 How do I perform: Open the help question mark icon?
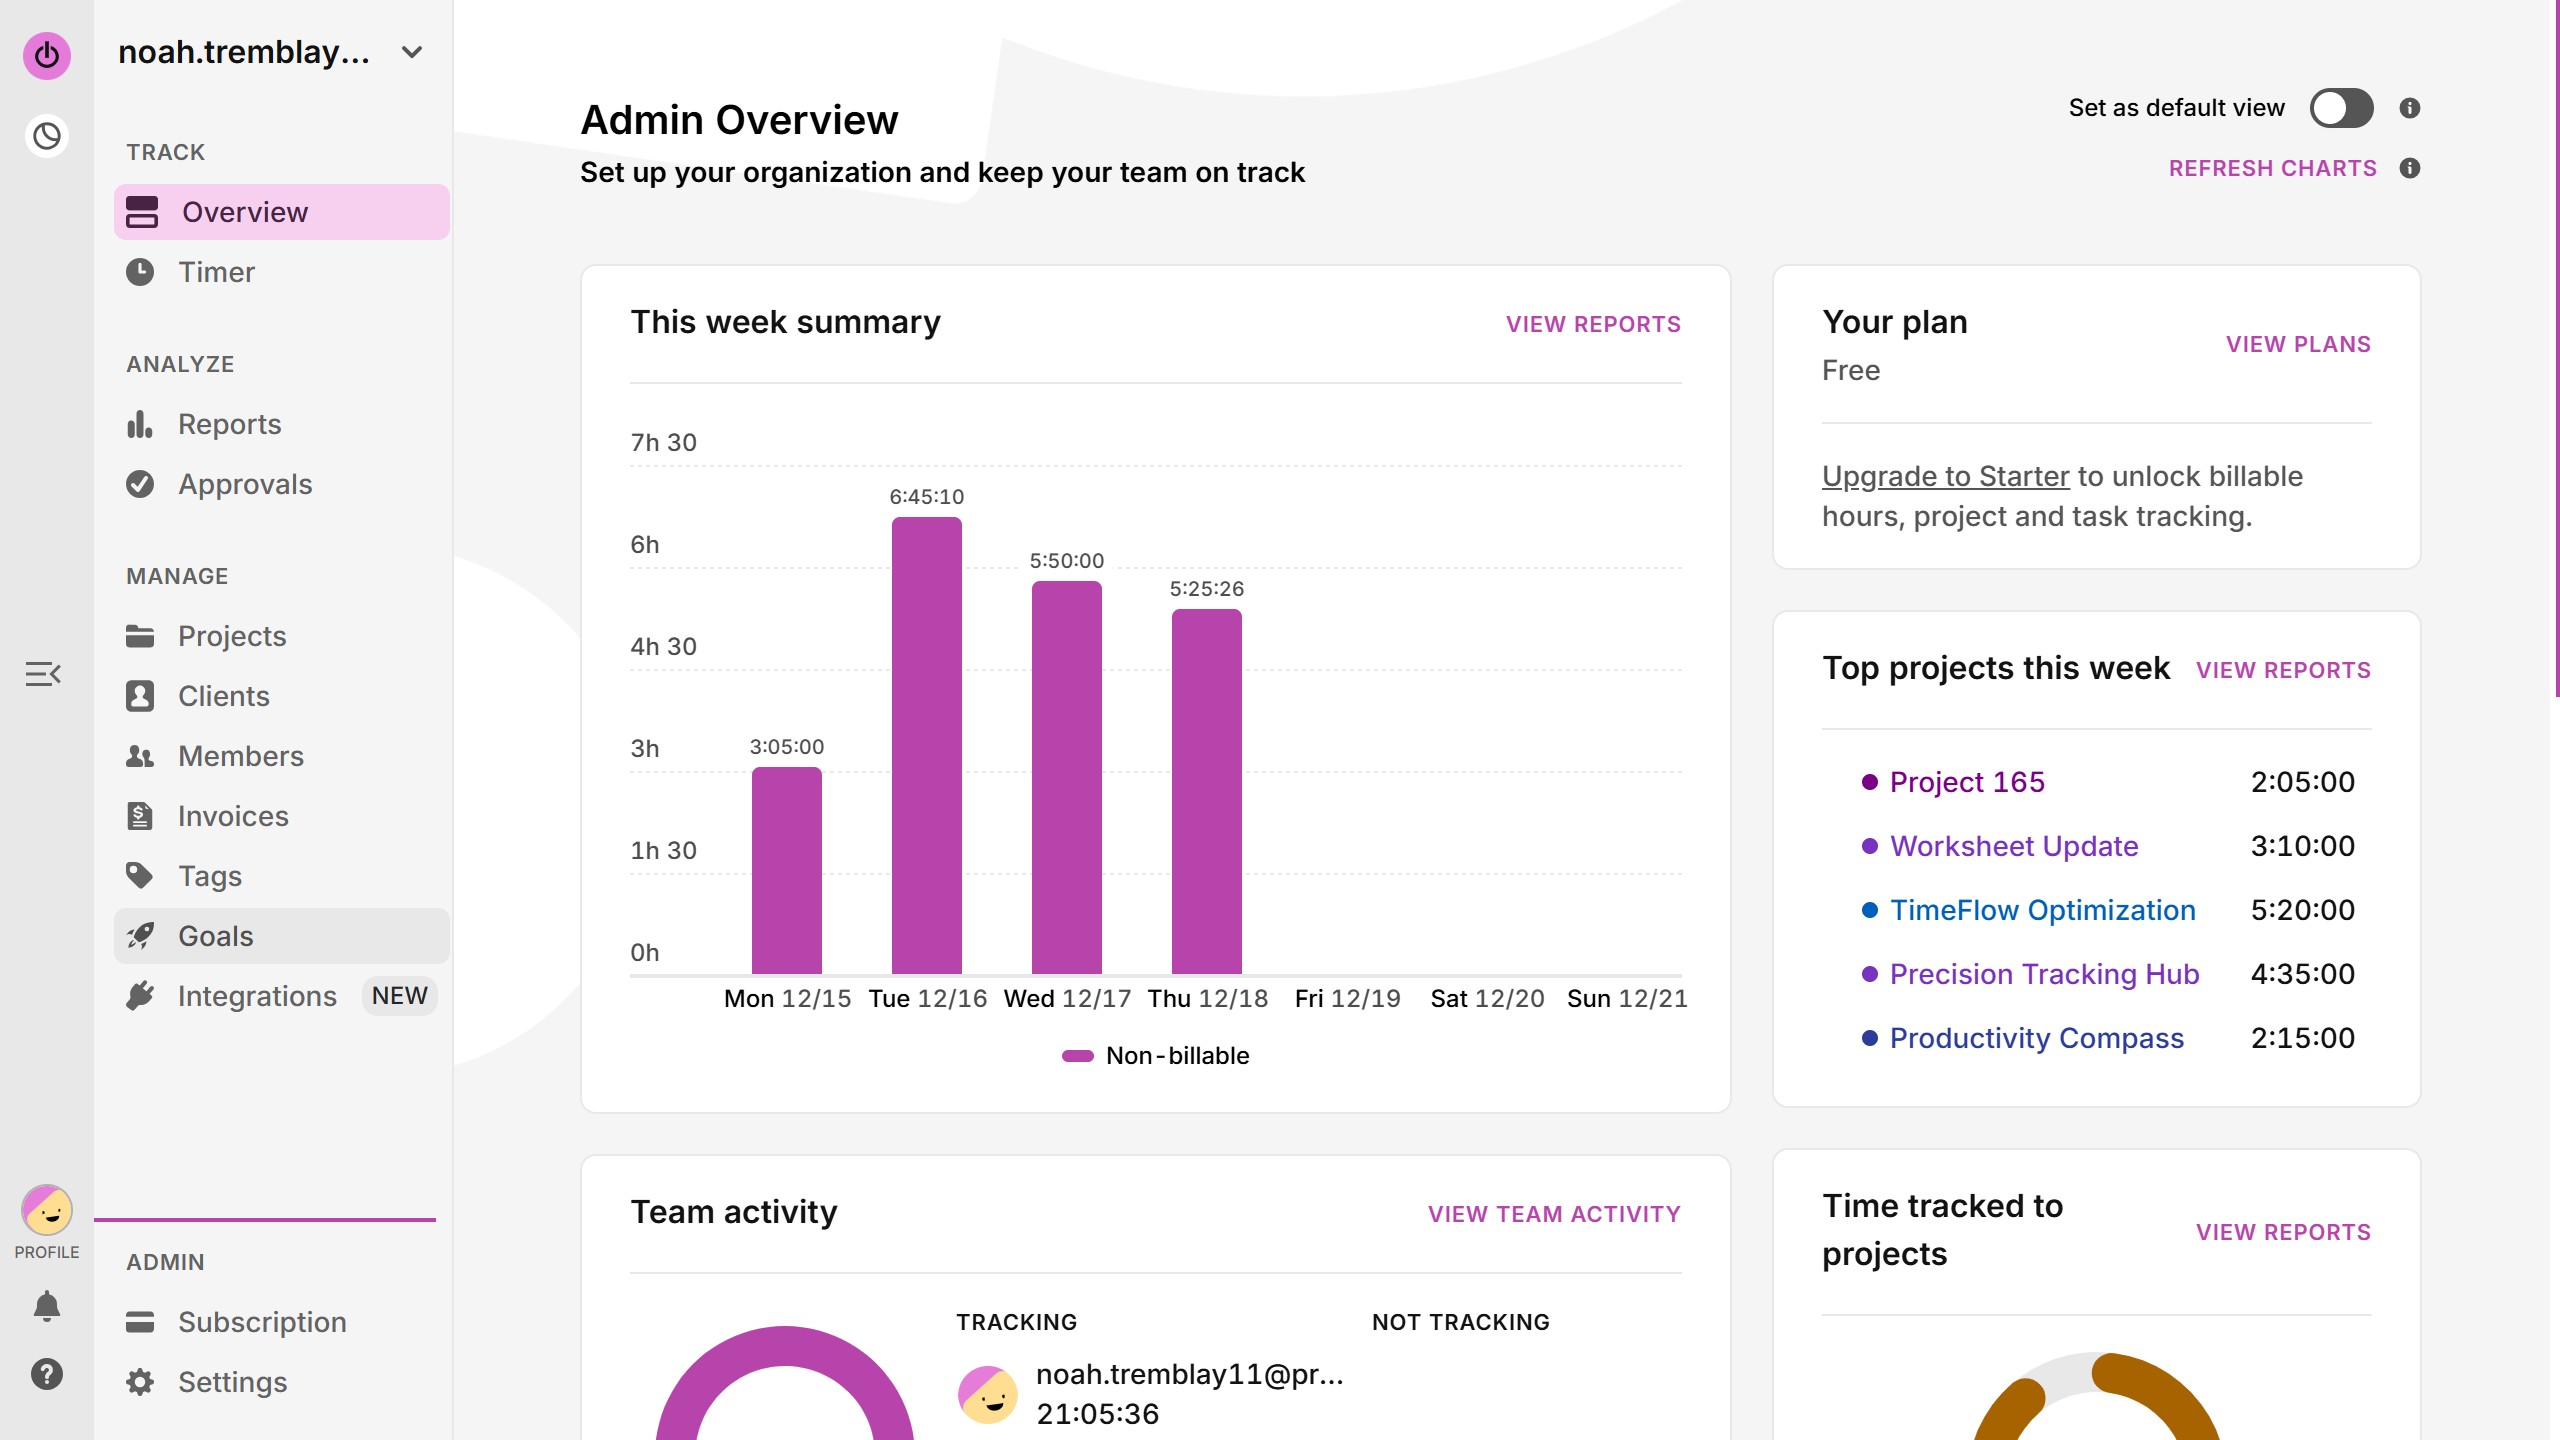coord(47,1374)
